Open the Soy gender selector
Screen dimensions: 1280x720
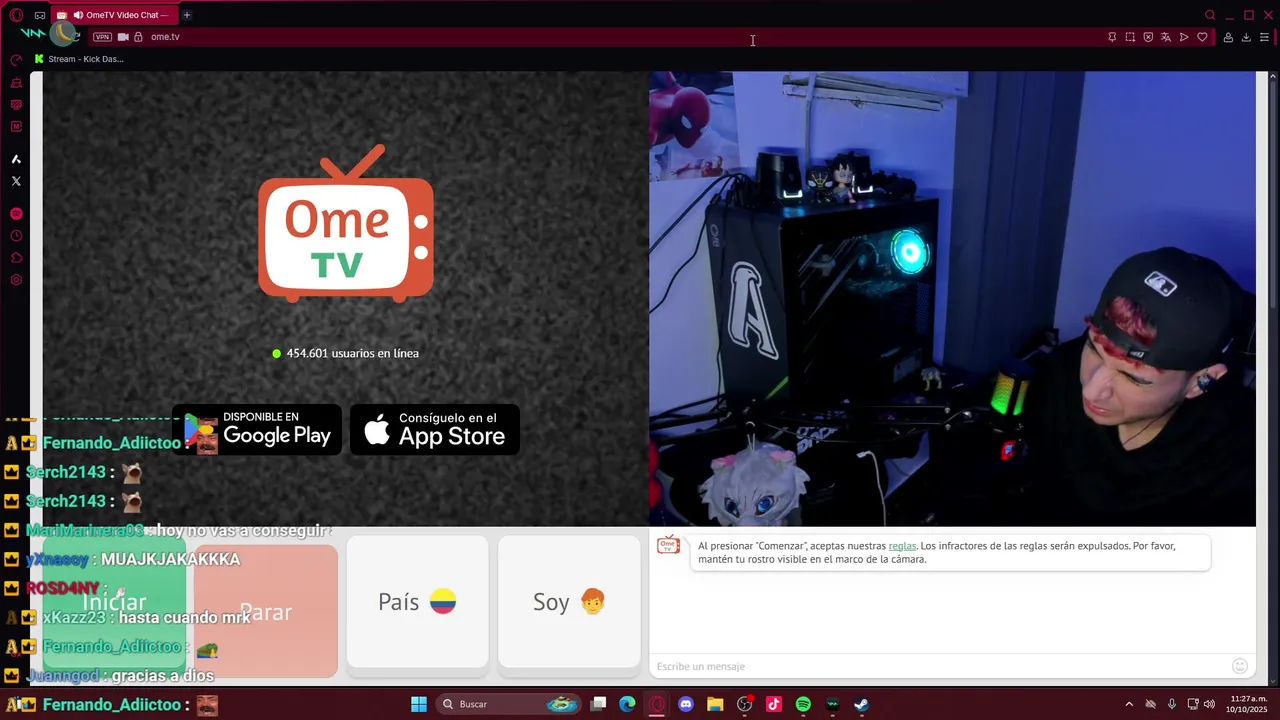pos(569,601)
